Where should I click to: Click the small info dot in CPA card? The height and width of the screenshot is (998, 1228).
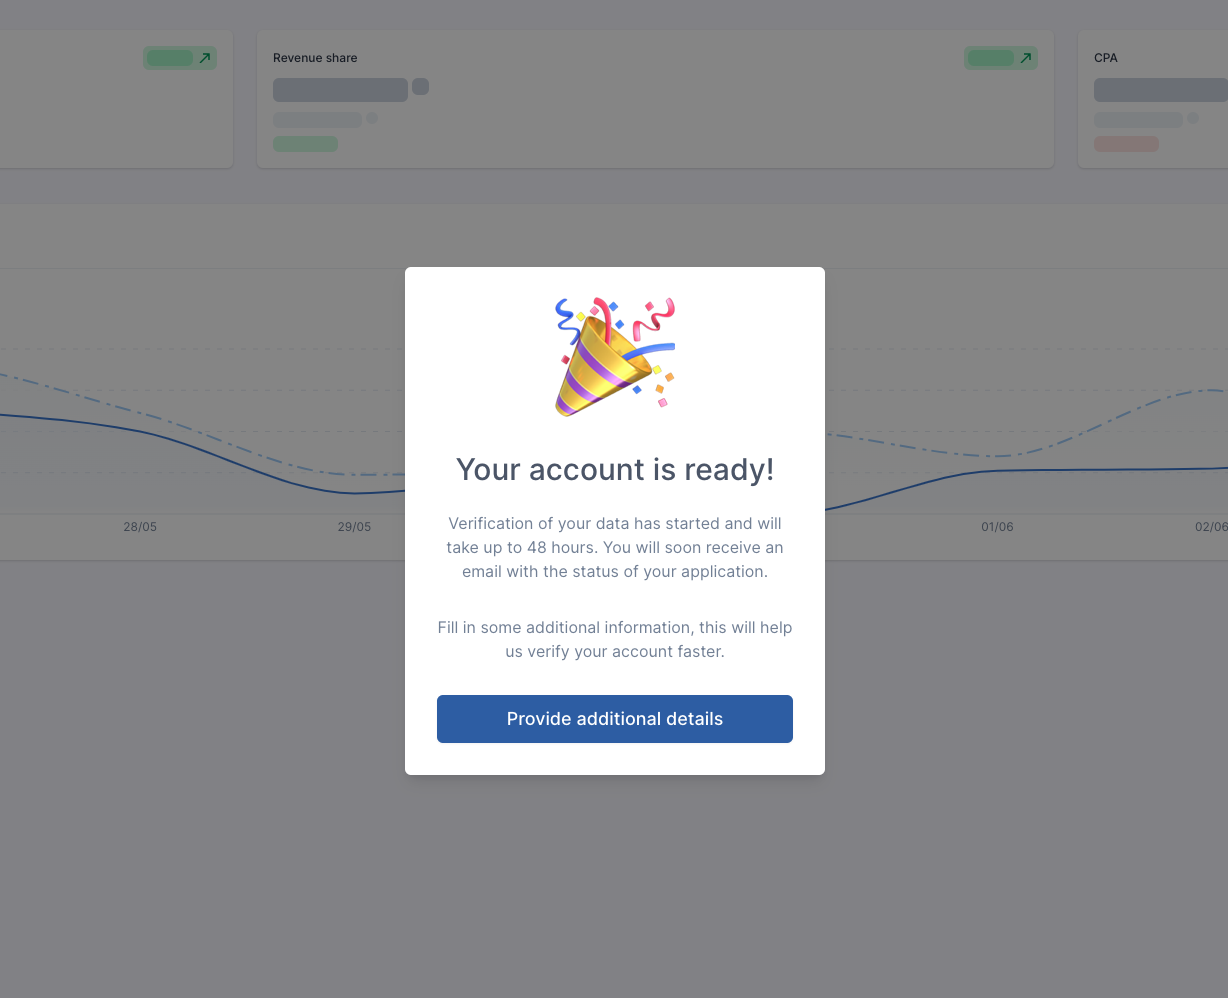pos(1192,118)
